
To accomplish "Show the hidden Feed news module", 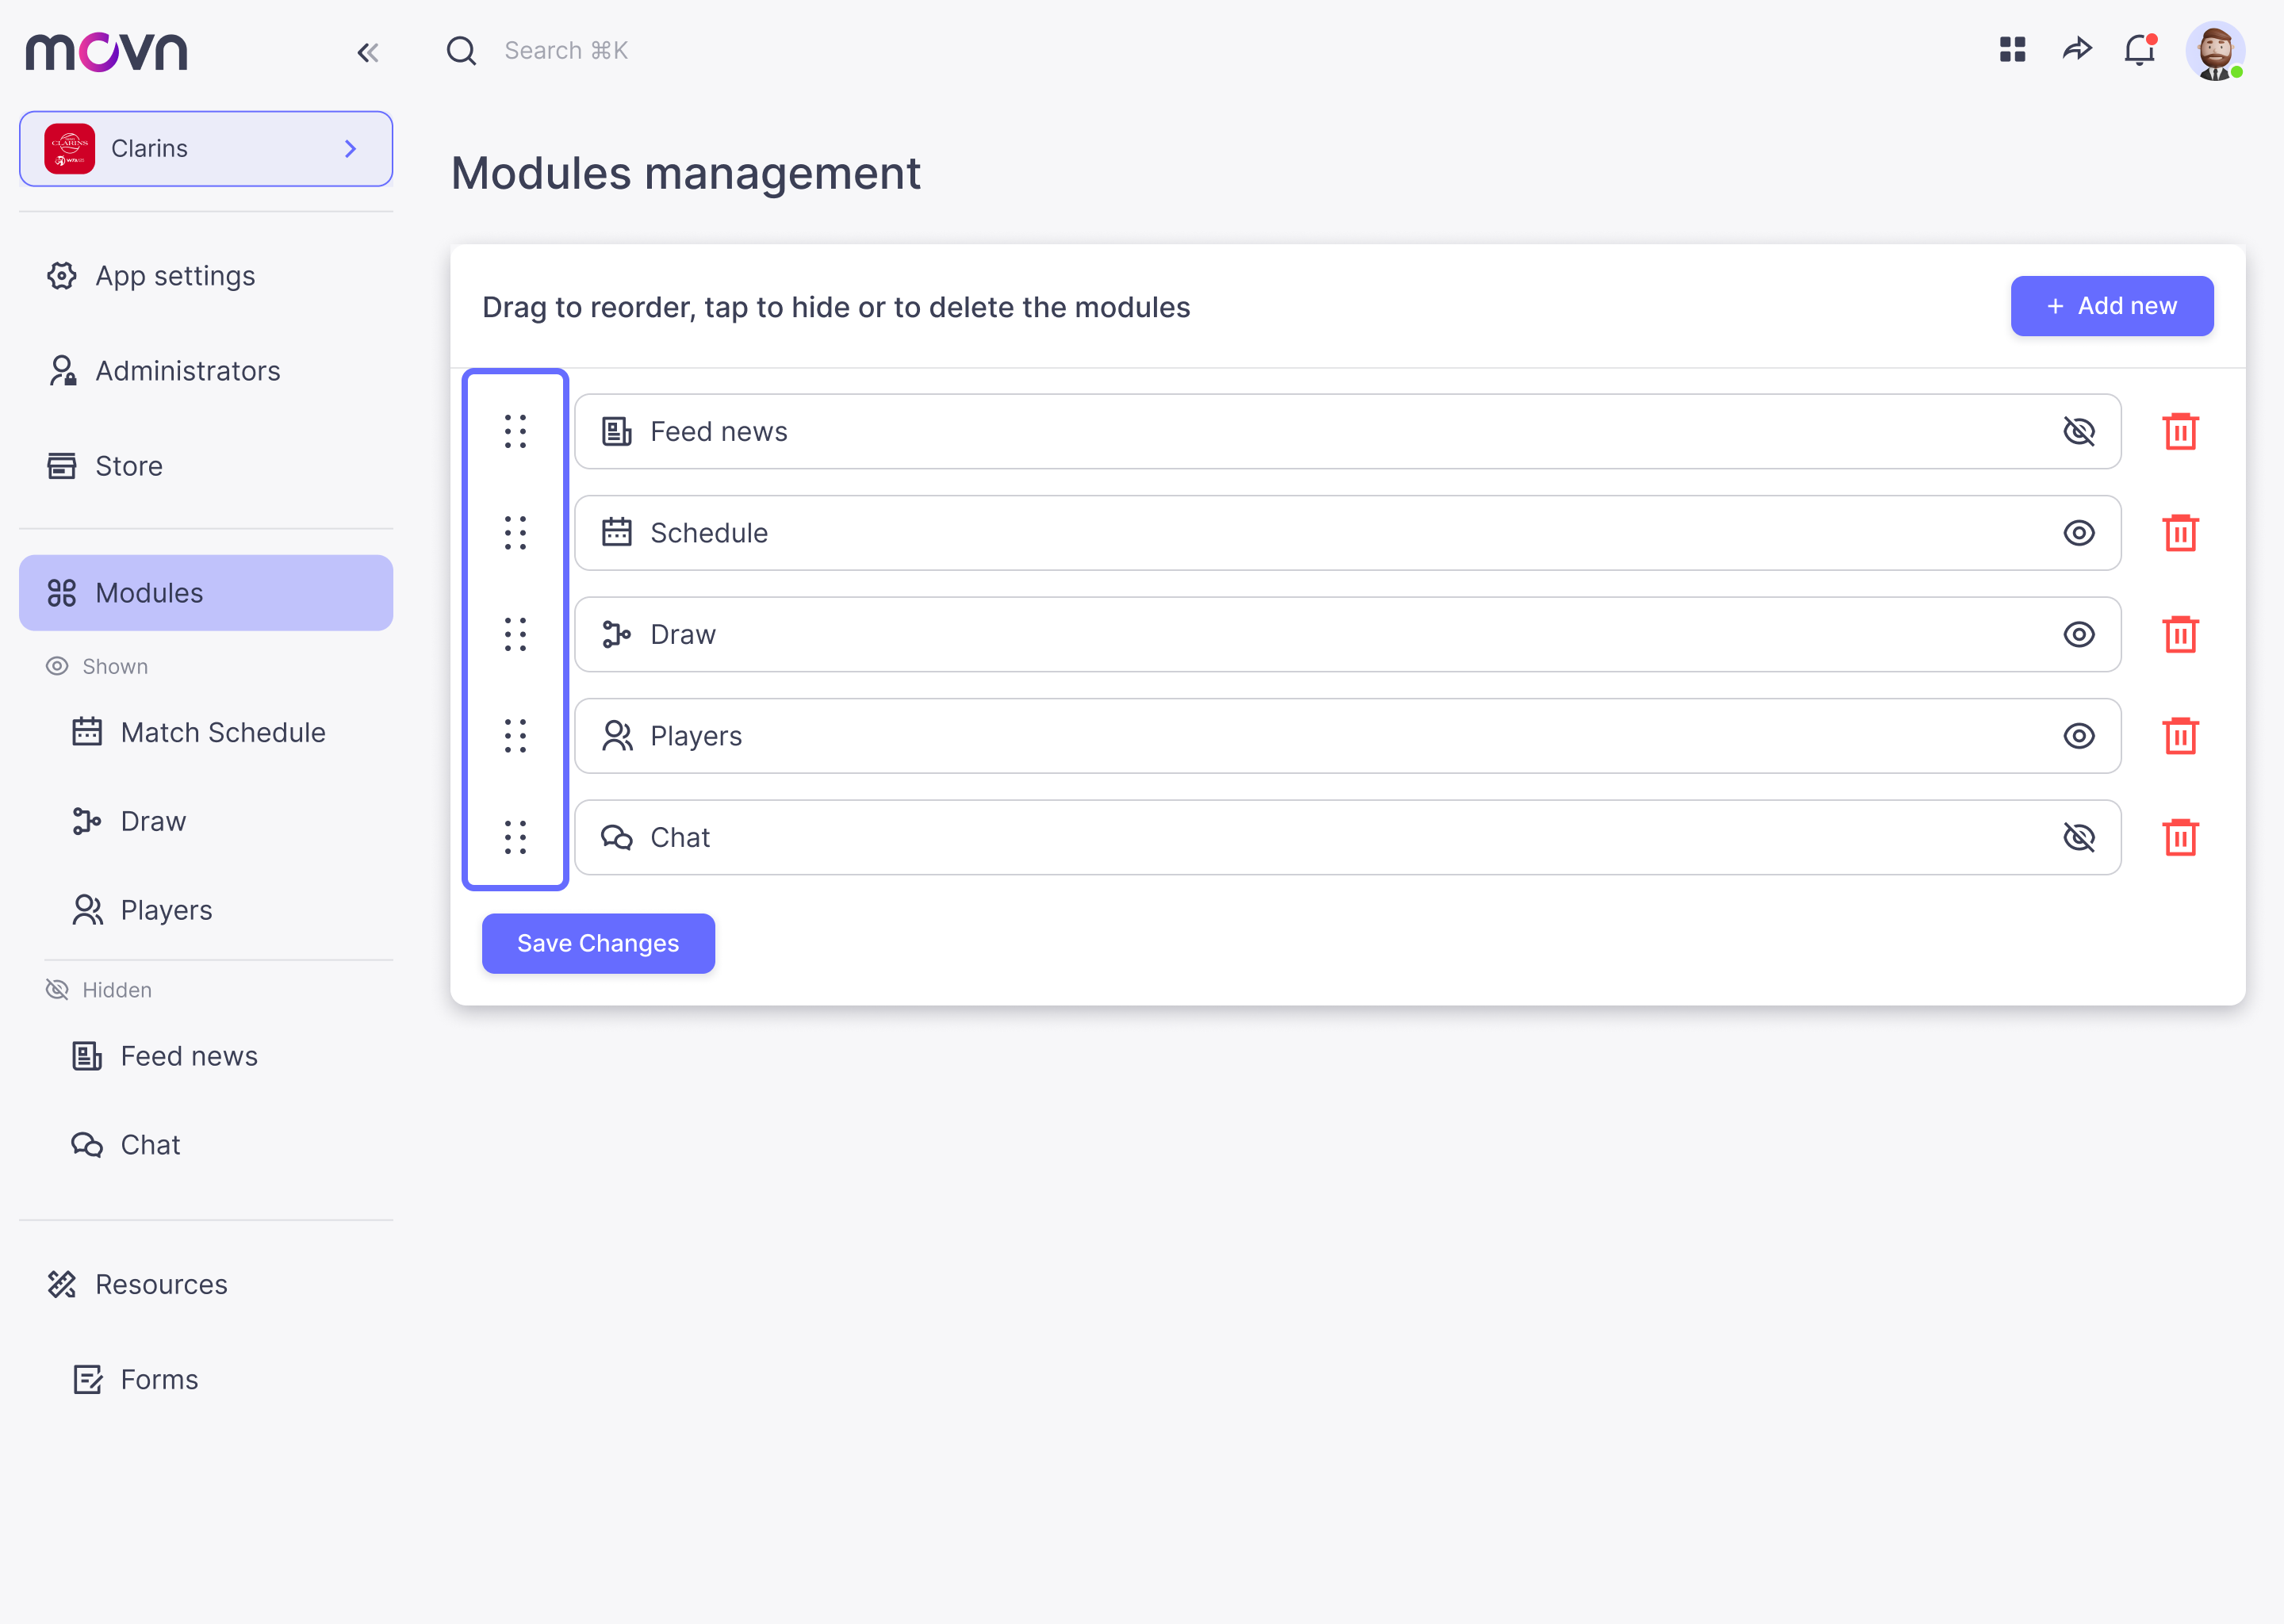I will tap(2078, 432).
